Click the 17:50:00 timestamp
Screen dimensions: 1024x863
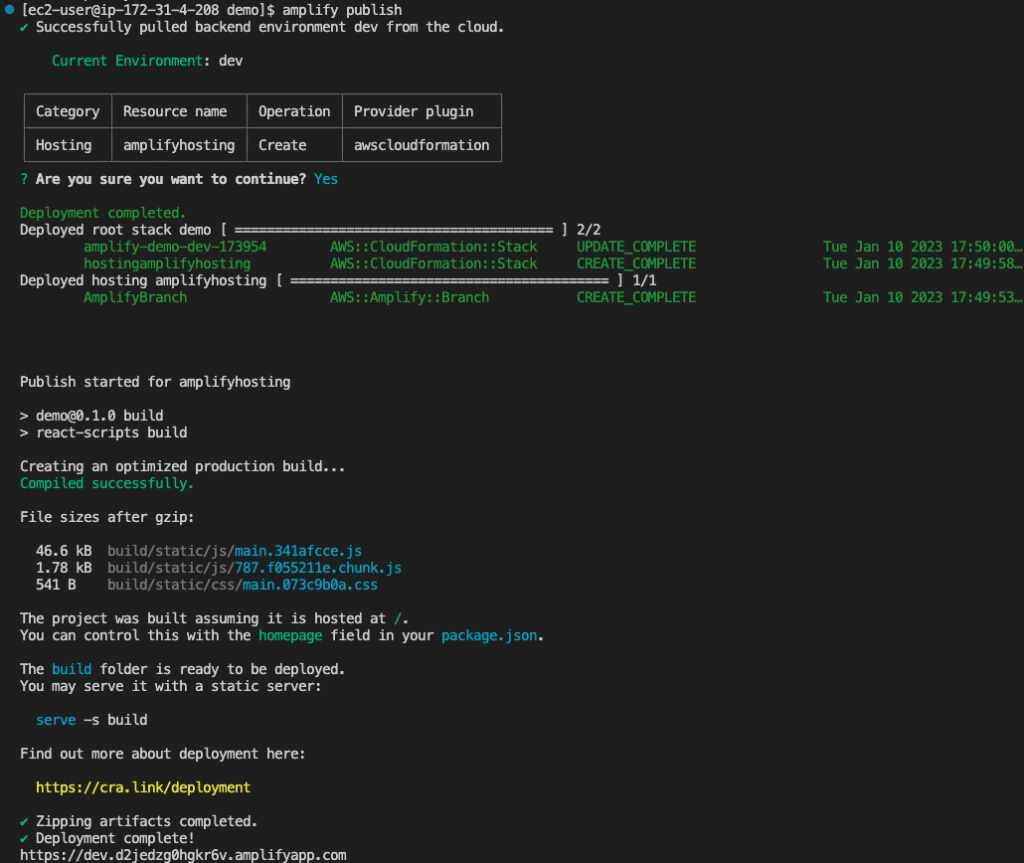tap(921, 247)
